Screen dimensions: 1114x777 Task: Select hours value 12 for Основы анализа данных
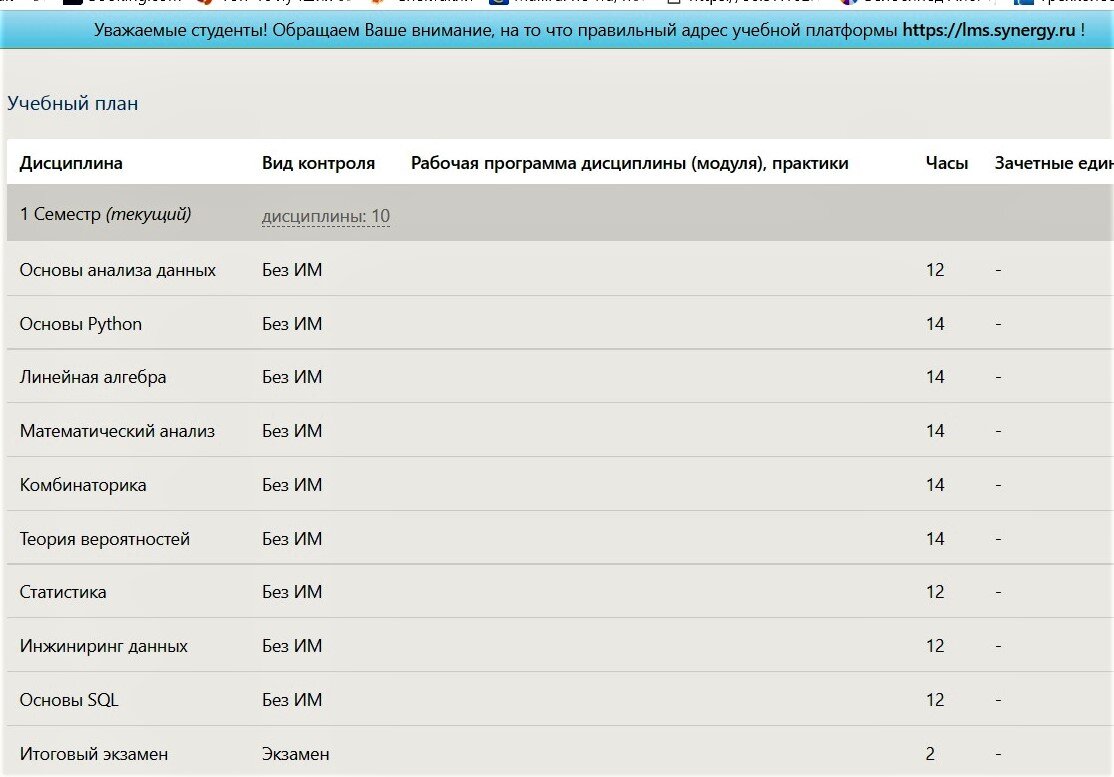pos(935,270)
